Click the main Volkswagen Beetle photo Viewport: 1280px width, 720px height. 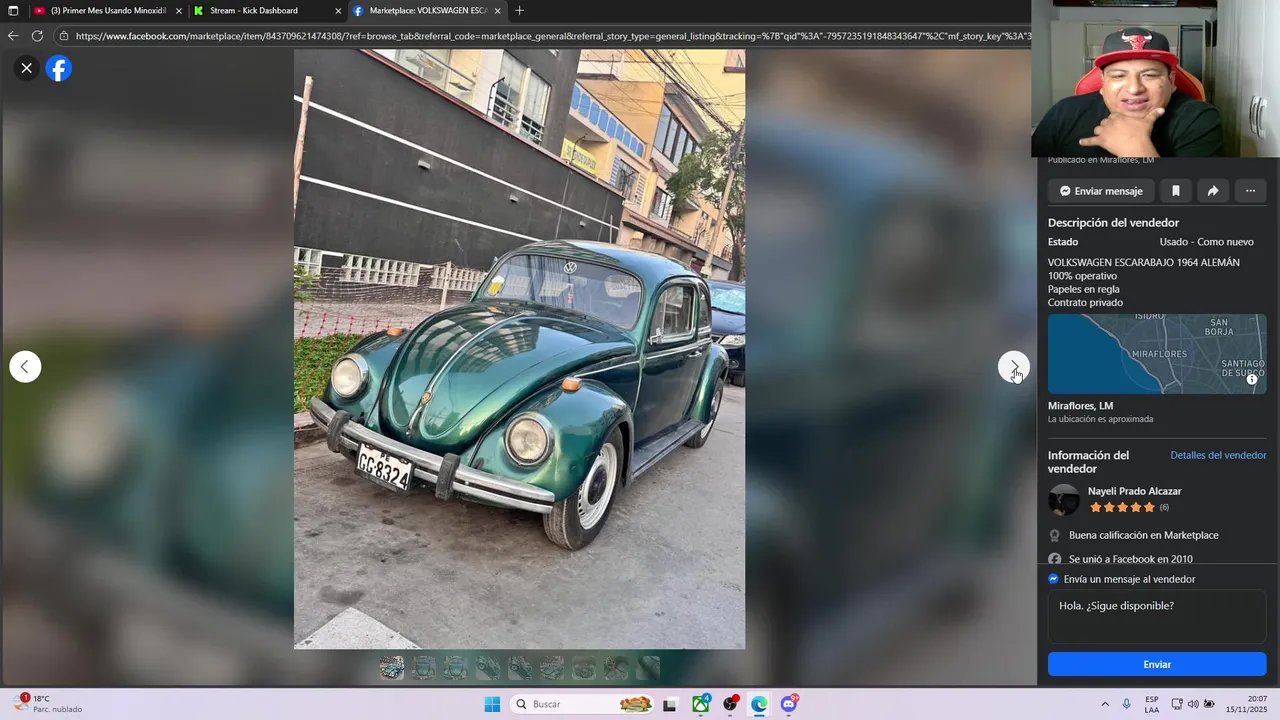point(519,349)
